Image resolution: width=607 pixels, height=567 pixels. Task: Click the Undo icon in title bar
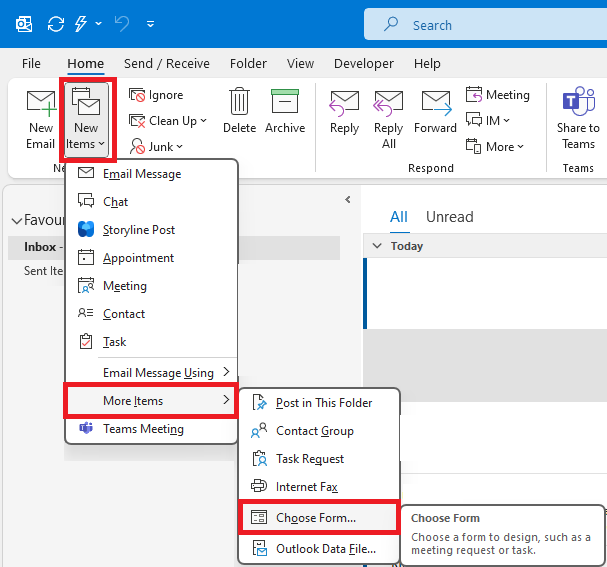coord(122,24)
